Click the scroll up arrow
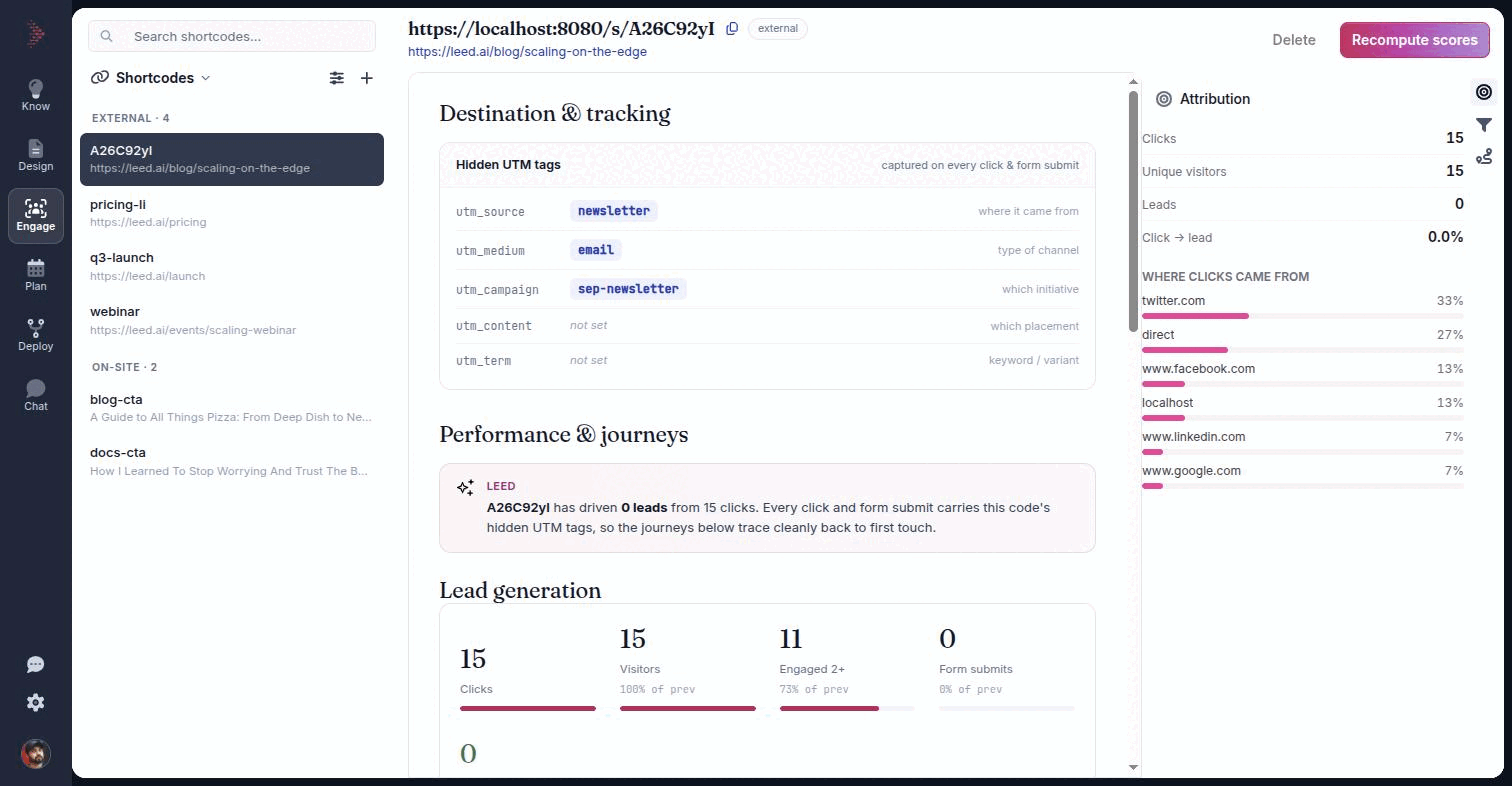1512x786 pixels. 1133,82
